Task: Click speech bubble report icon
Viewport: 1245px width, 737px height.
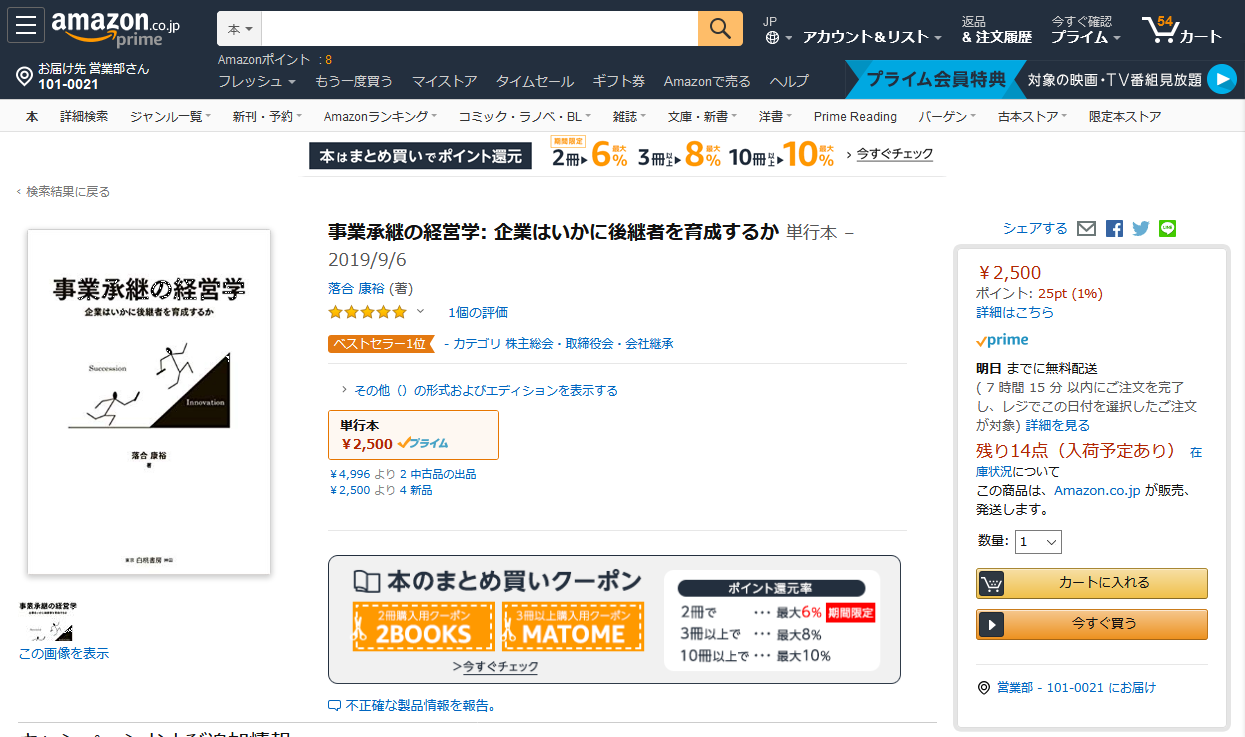Action: tap(335, 706)
